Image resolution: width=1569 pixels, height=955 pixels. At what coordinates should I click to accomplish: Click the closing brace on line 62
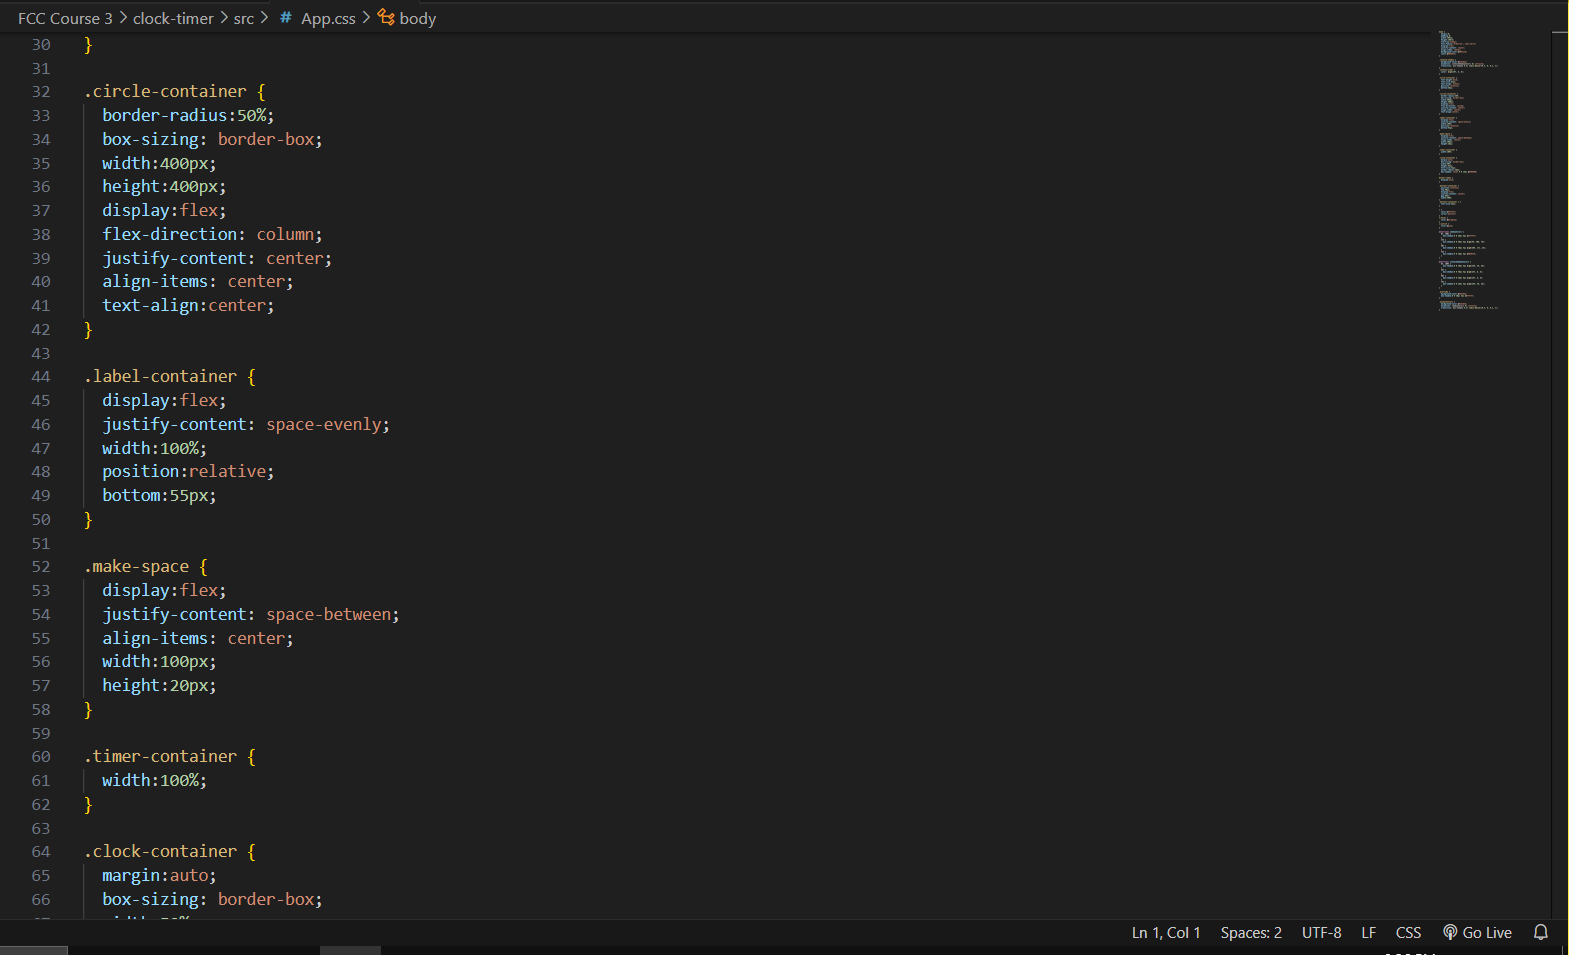point(88,804)
